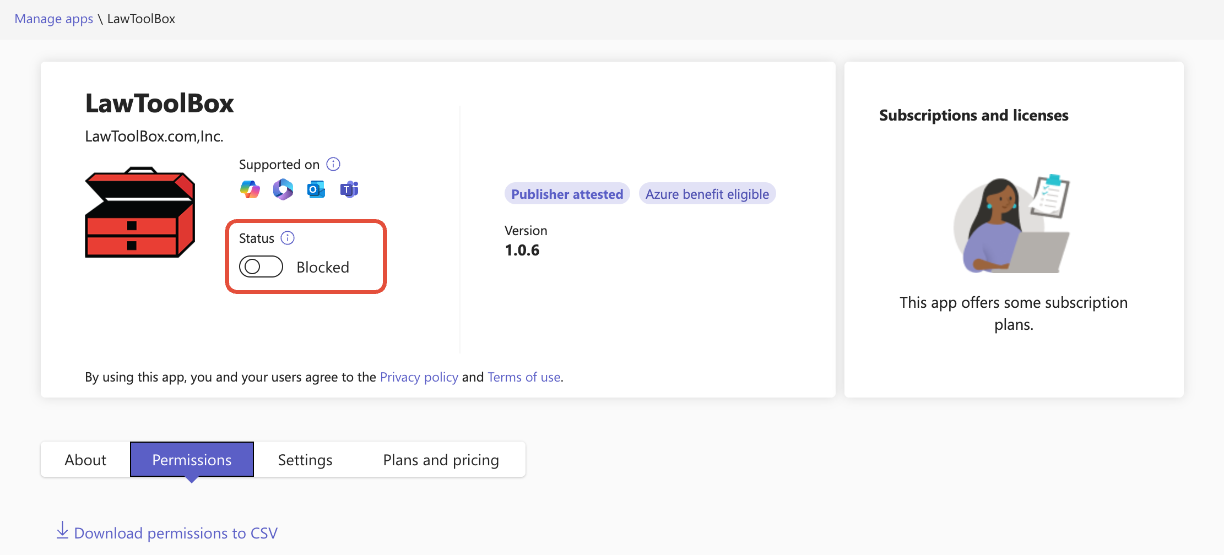Viewport: 1224px width, 555px height.
Task: Open the Settings tab
Action: pos(305,460)
